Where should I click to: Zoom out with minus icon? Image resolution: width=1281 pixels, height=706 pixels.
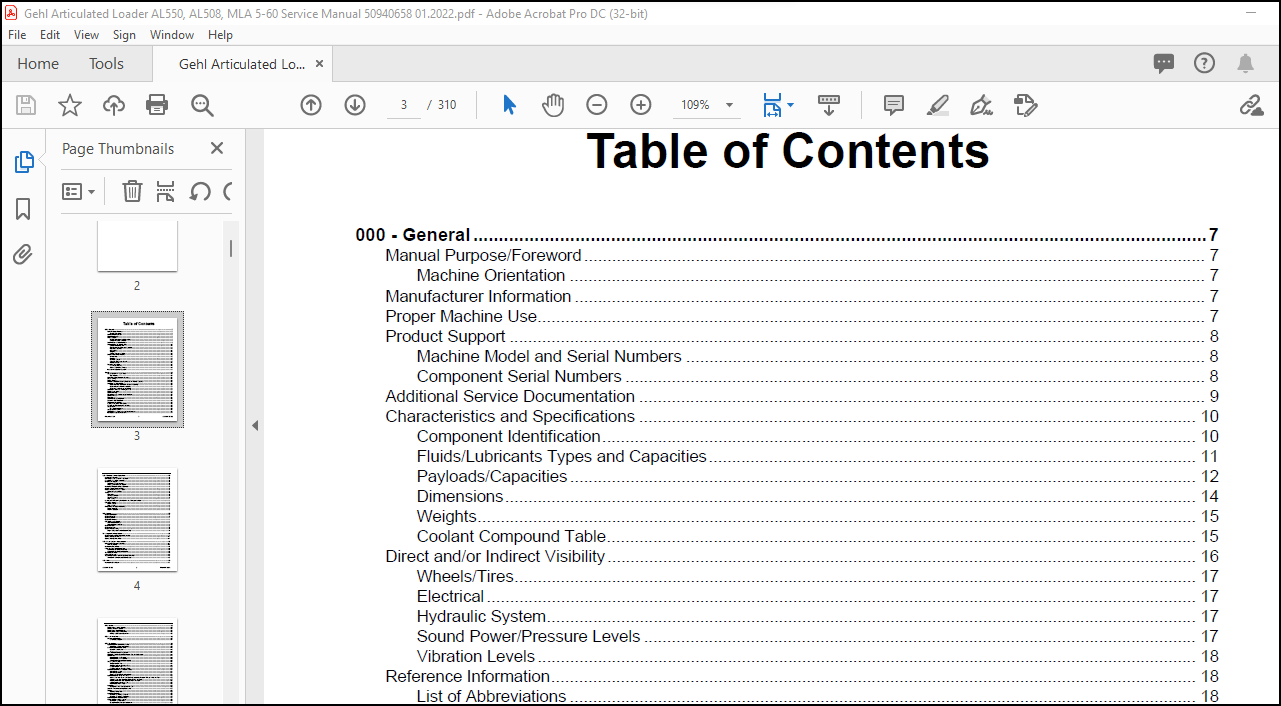597,105
